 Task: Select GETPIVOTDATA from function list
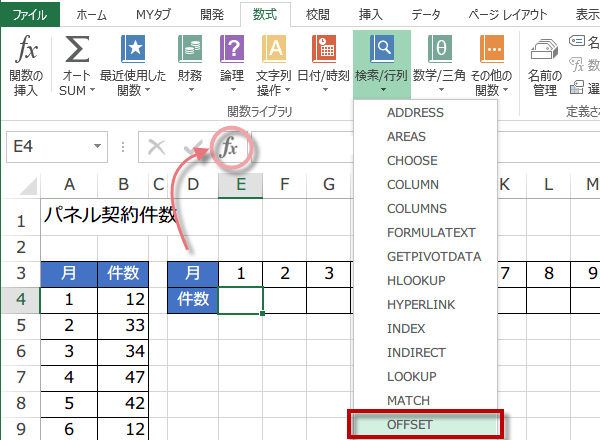(x=425, y=256)
